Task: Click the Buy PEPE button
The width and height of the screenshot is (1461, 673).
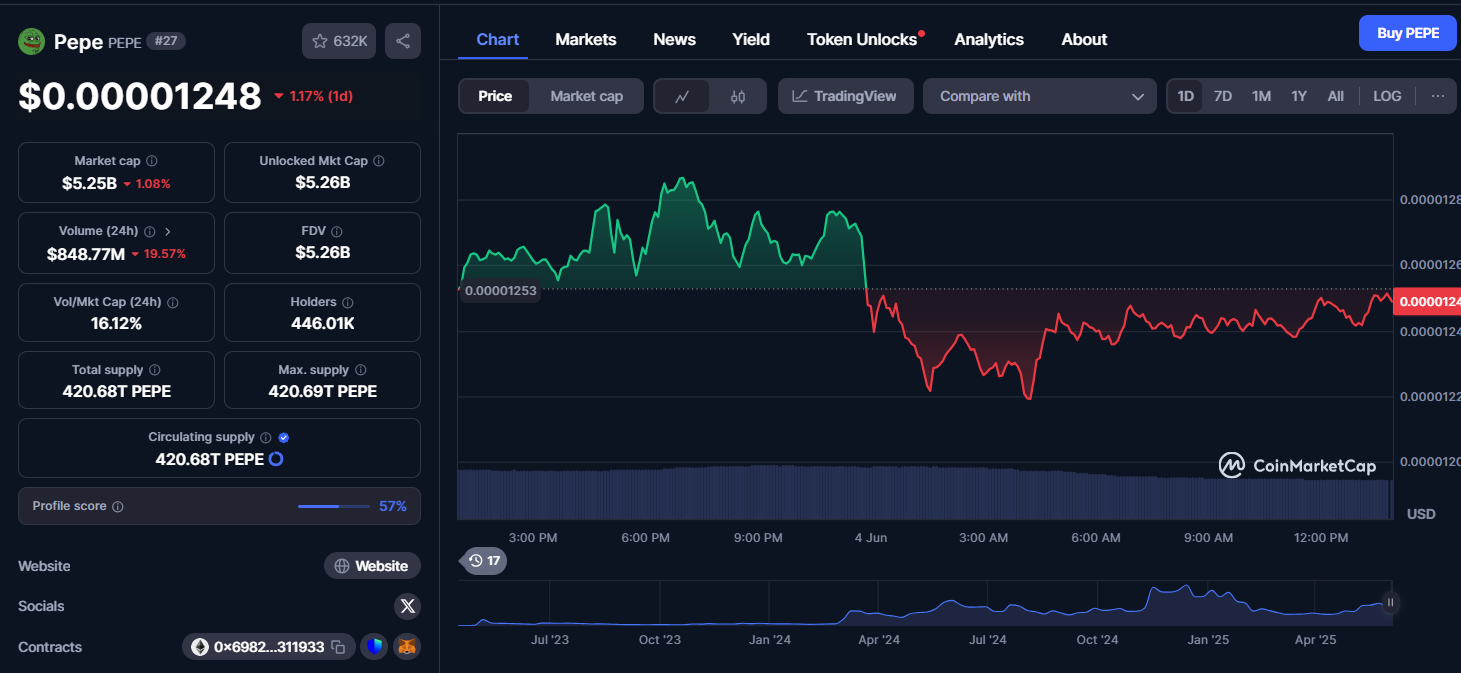Action: pos(1408,33)
